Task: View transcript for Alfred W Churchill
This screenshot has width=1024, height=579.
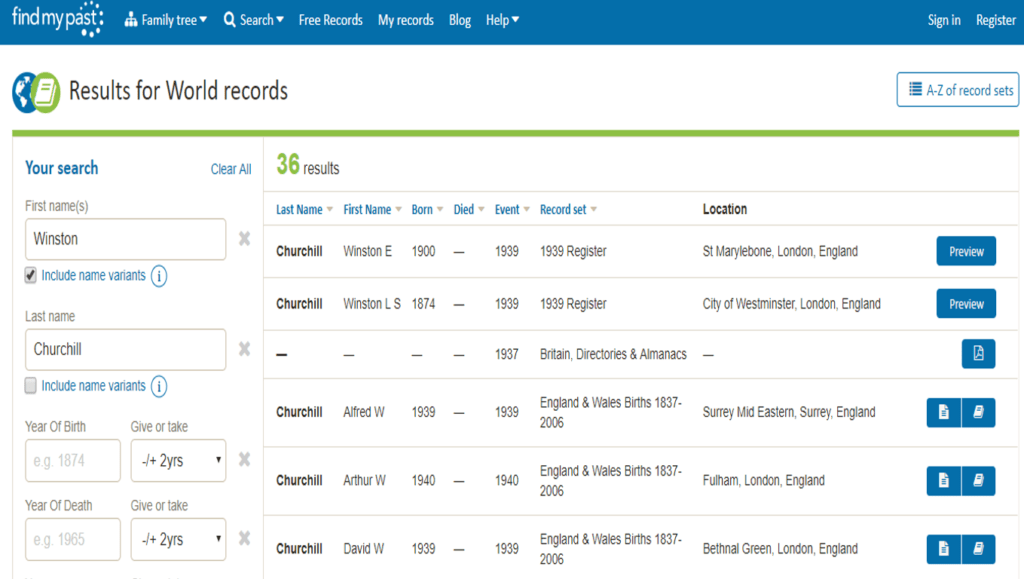Action: [x=944, y=413]
